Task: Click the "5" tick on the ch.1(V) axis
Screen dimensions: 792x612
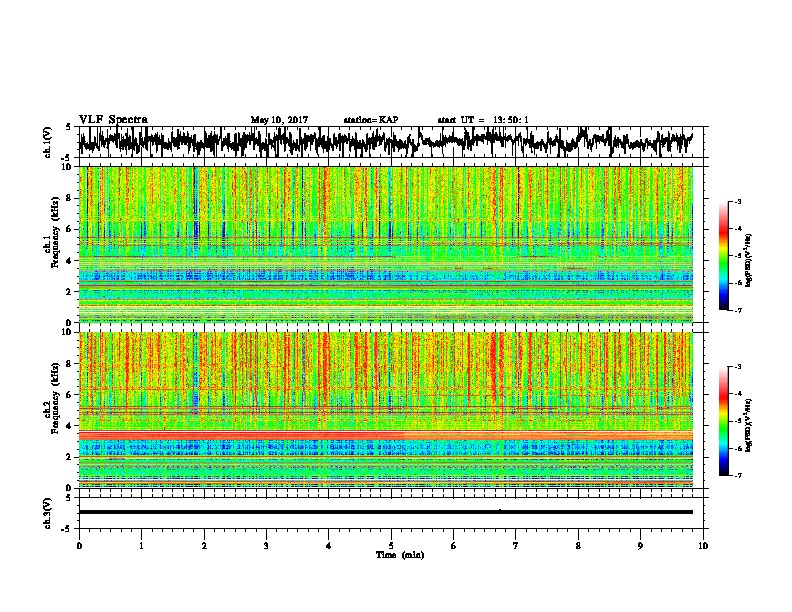Action: tap(69, 127)
